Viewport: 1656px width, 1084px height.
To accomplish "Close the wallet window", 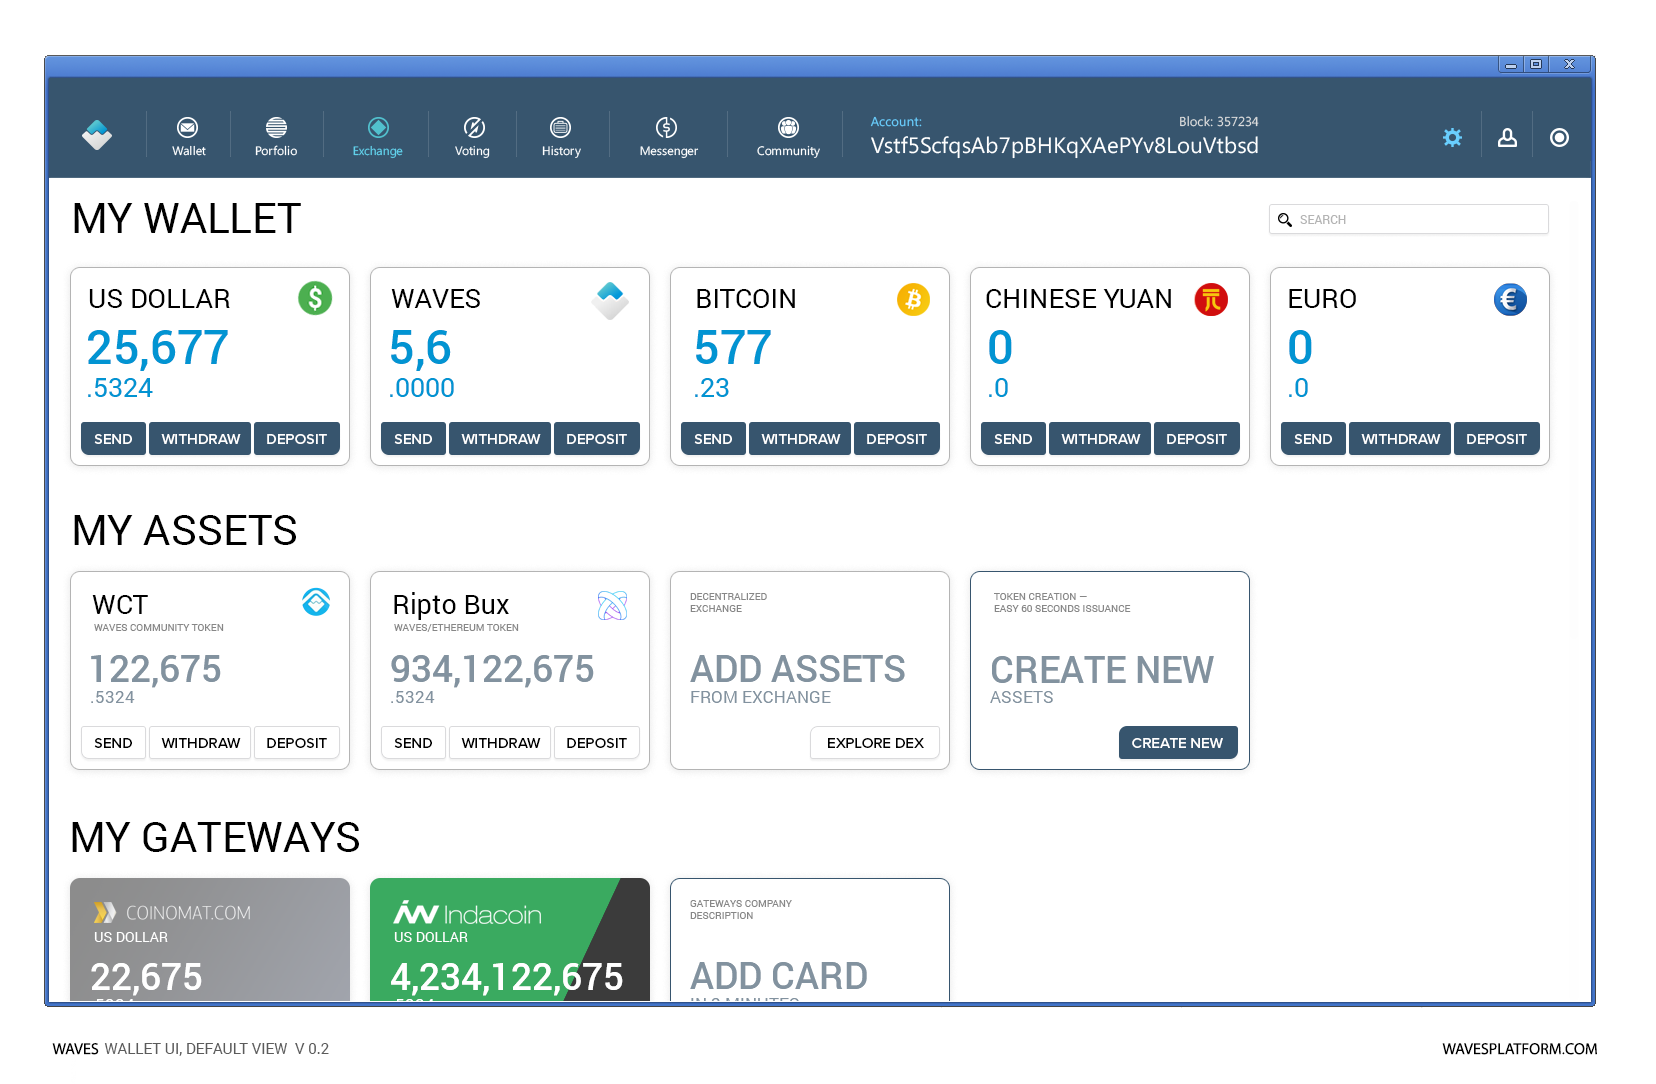I will pyautogui.click(x=1570, y=64).
